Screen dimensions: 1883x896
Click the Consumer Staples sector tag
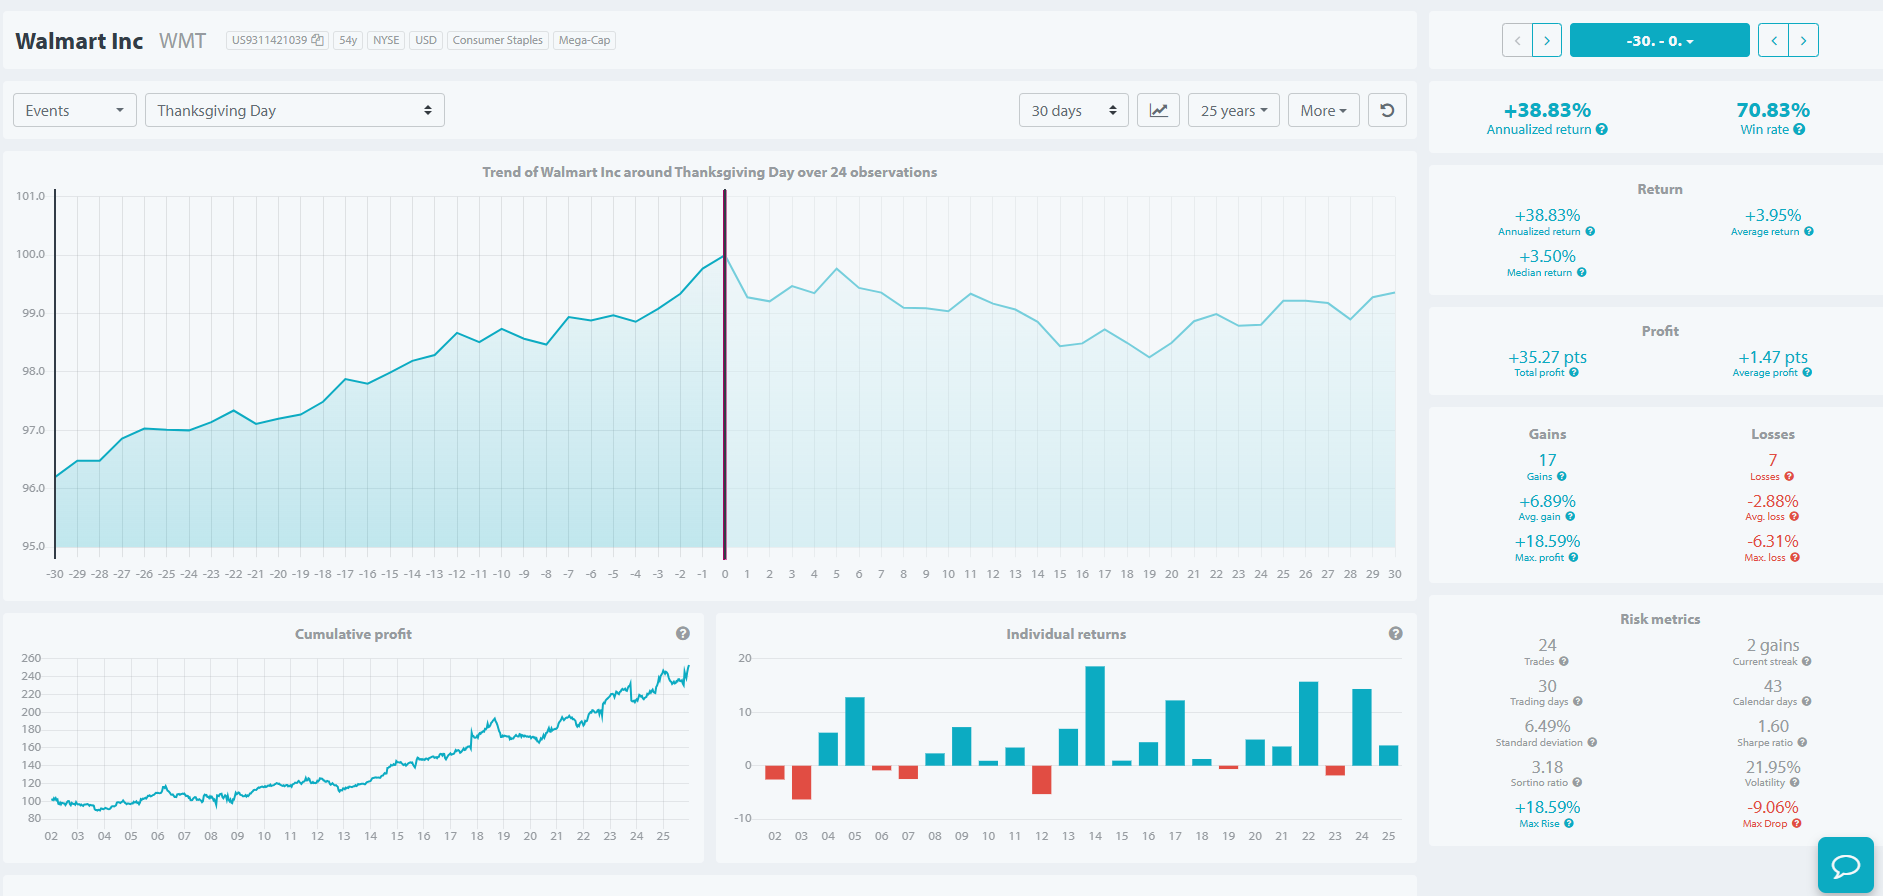[x=498, y=40]
